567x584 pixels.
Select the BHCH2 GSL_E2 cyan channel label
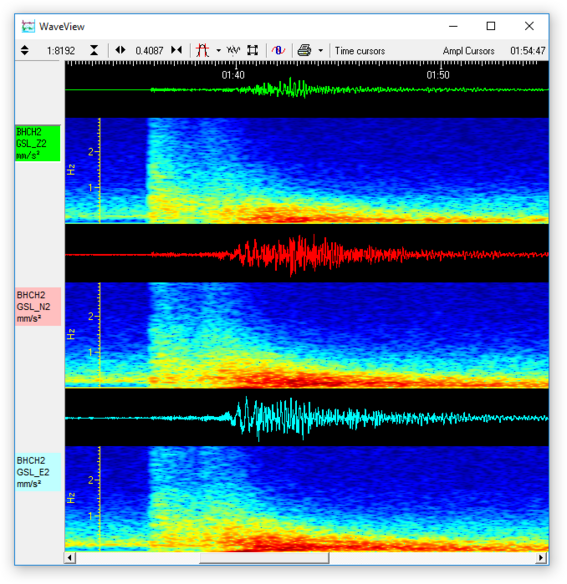(38, 472)
